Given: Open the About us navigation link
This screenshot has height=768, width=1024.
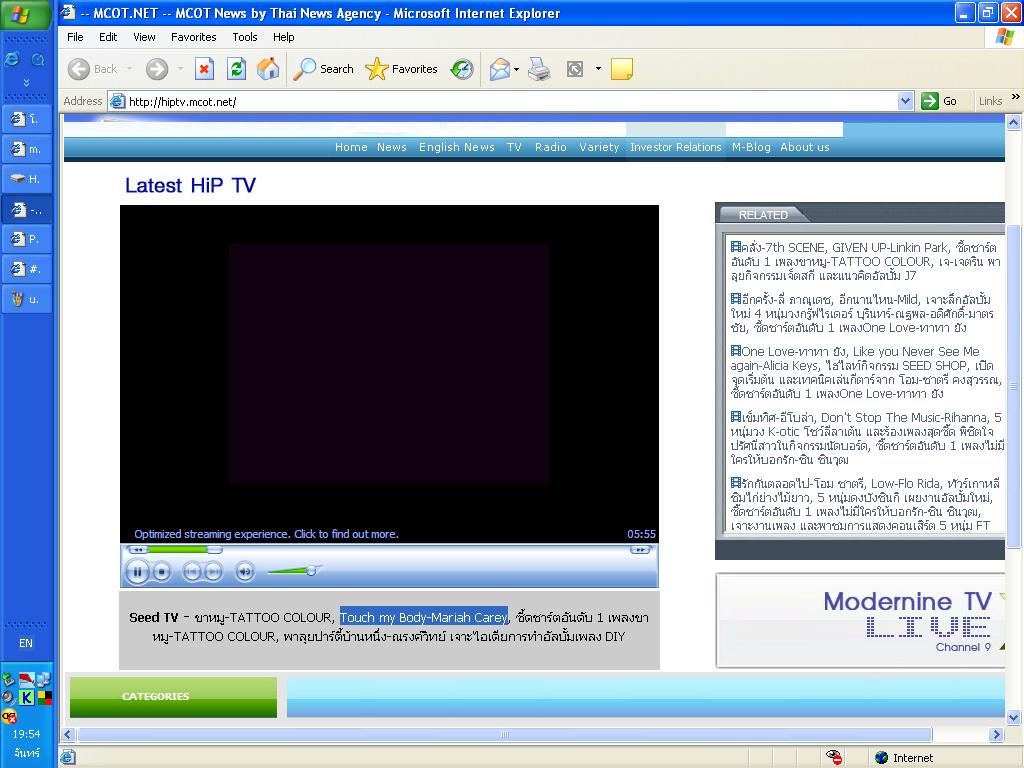Looking at the screenshot, I should coord(805,147).
